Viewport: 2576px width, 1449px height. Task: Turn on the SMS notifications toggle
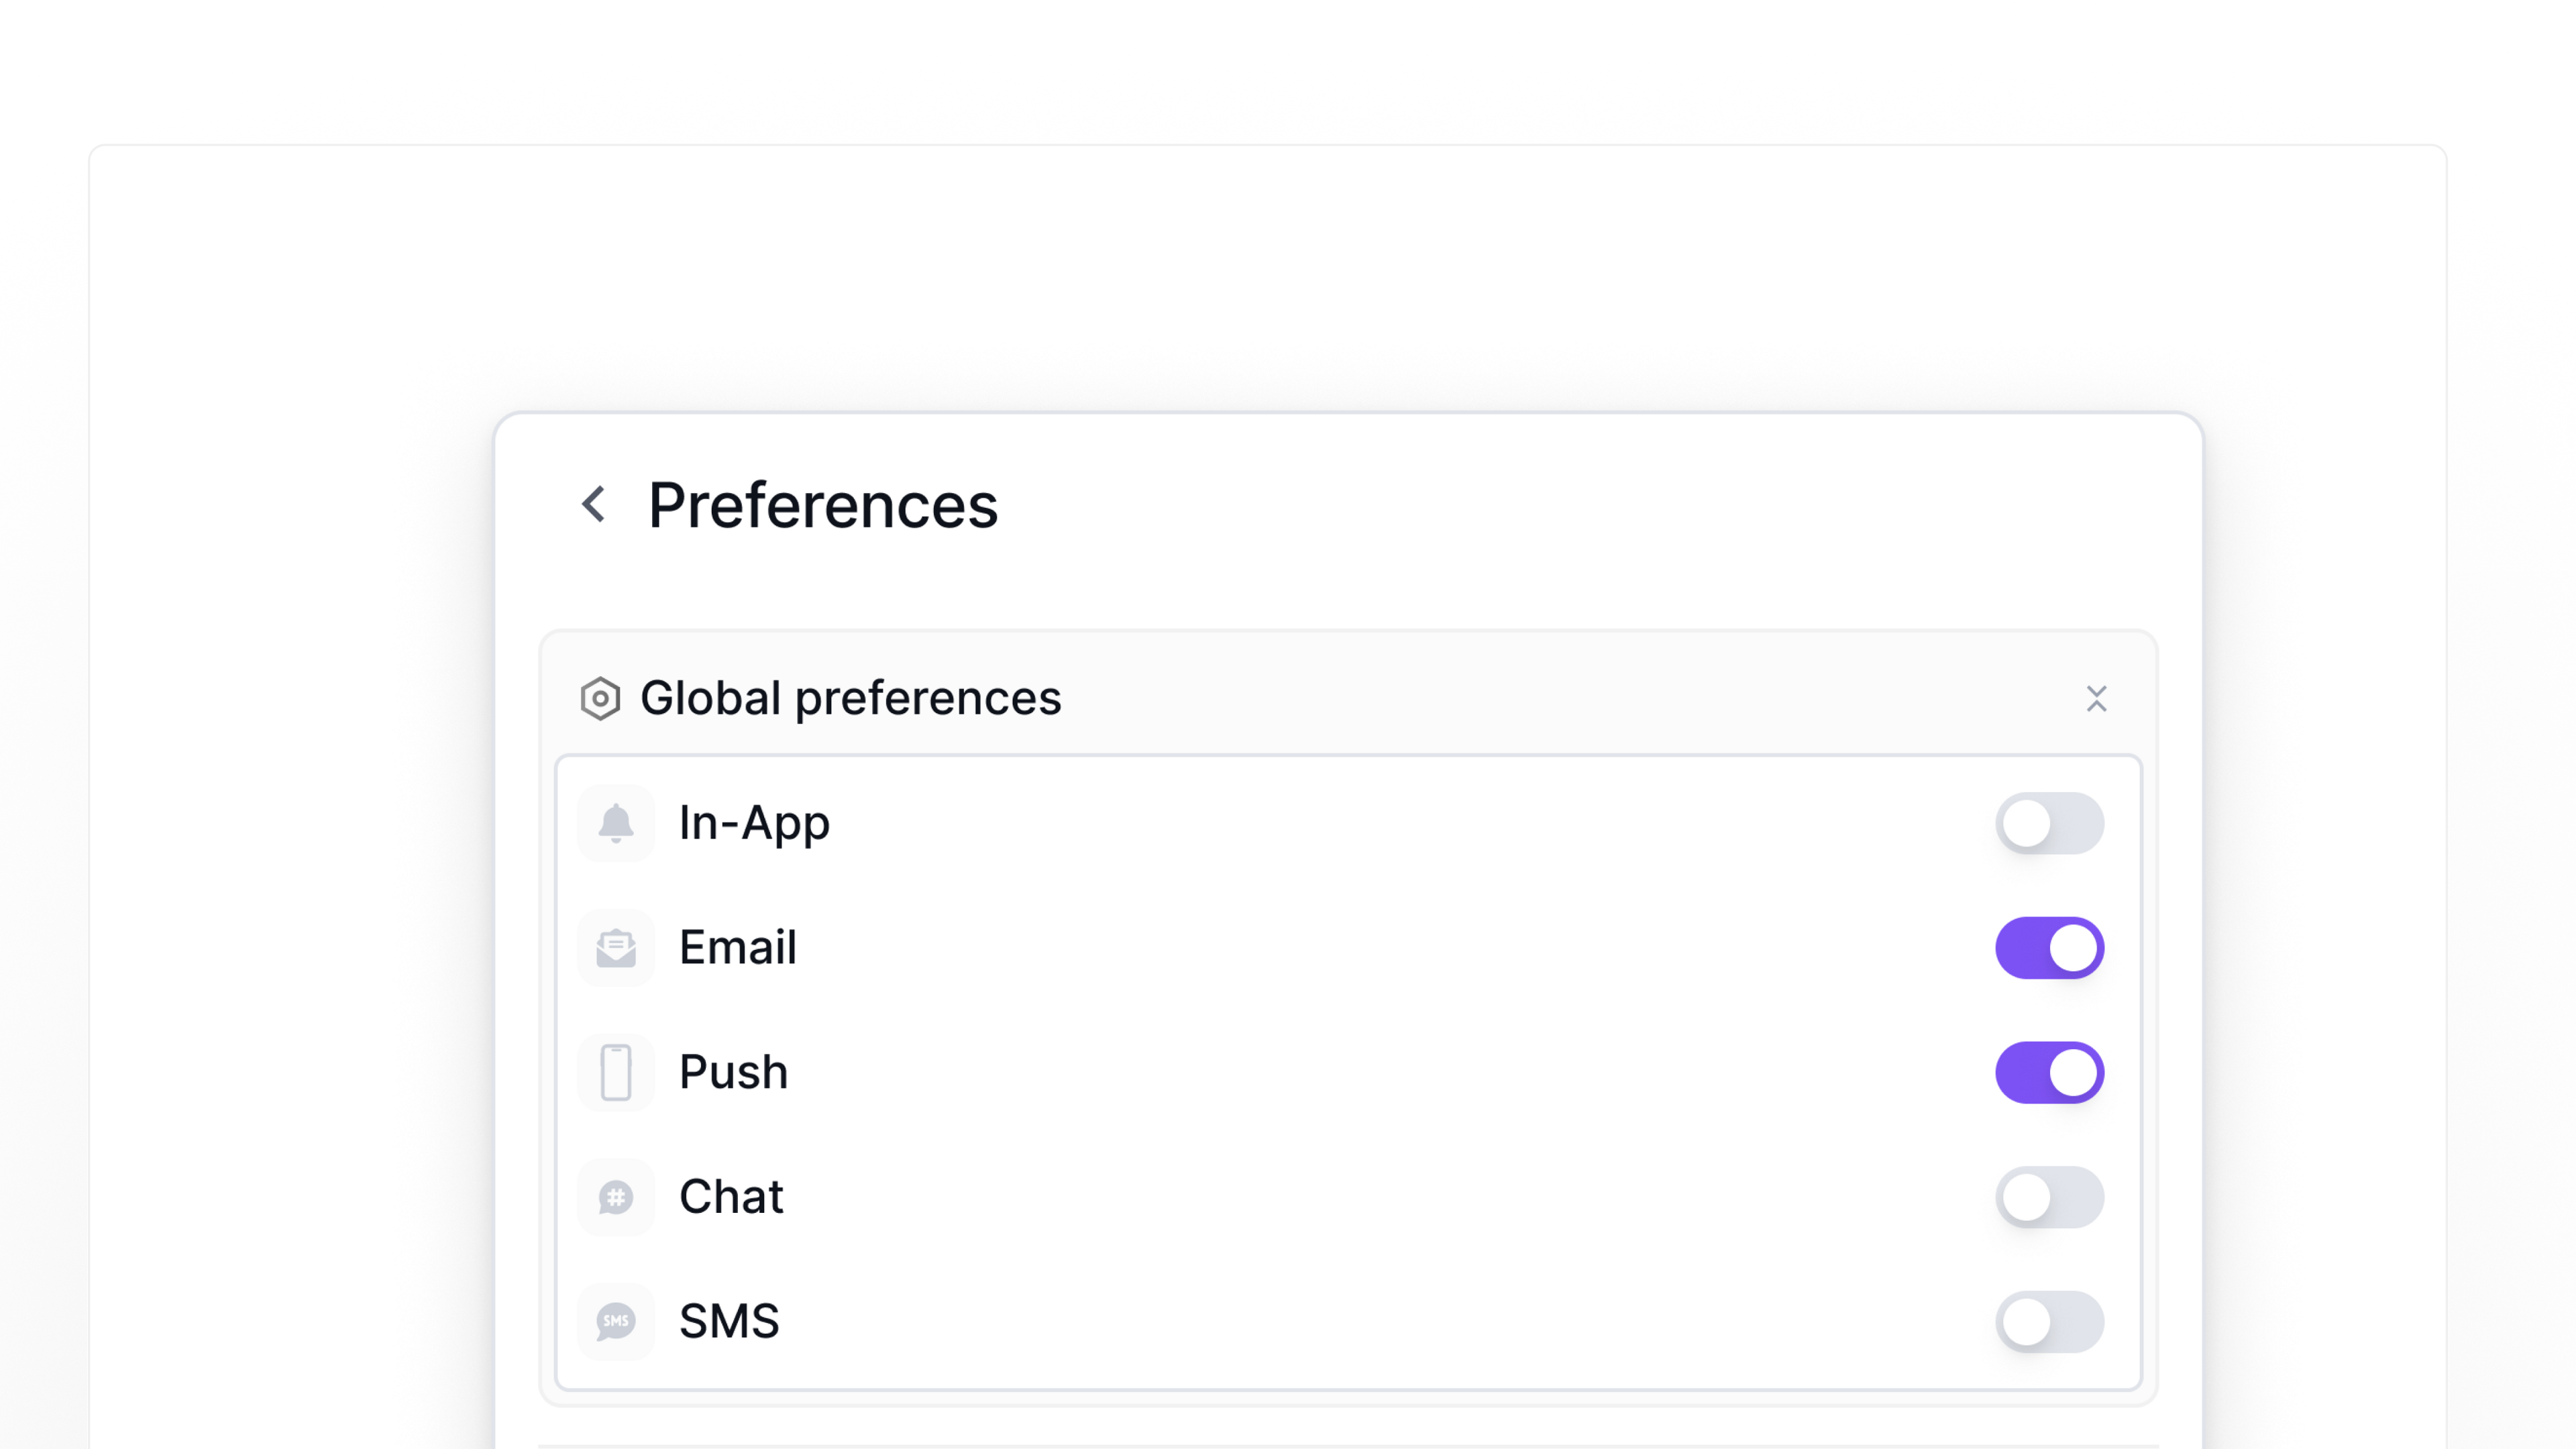click(2050, 1321)
